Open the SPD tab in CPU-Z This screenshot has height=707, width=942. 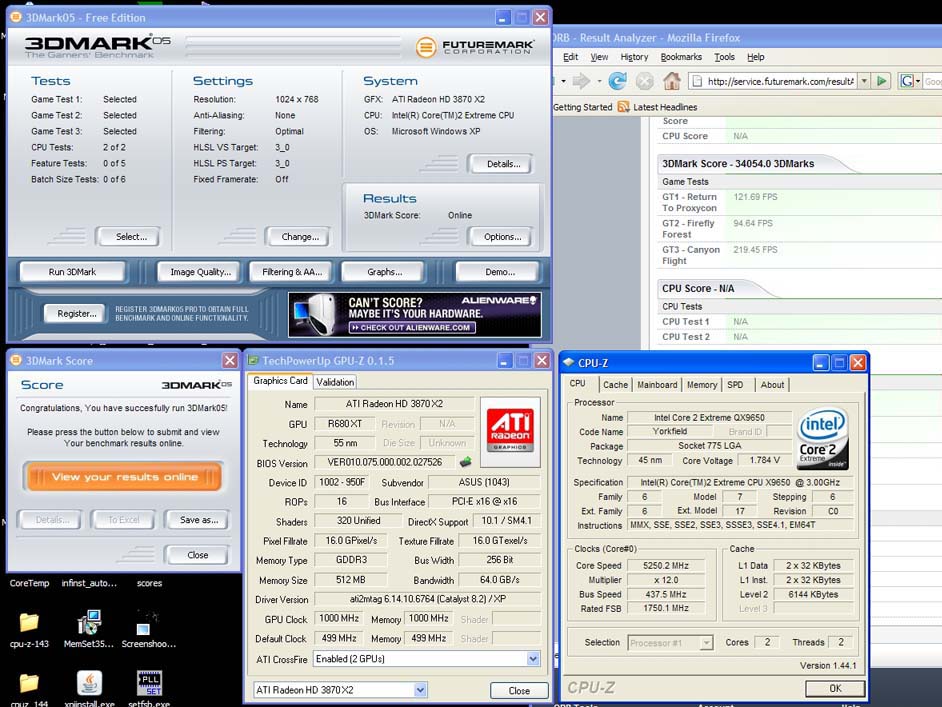tap(735, 384)
